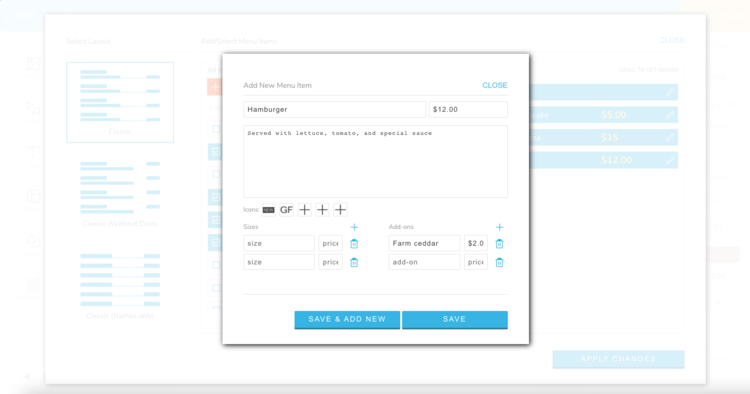This screenshot has height=394, width=750.
Task: Edit the $2.0 add-on price field
Action: coord(476,243)
